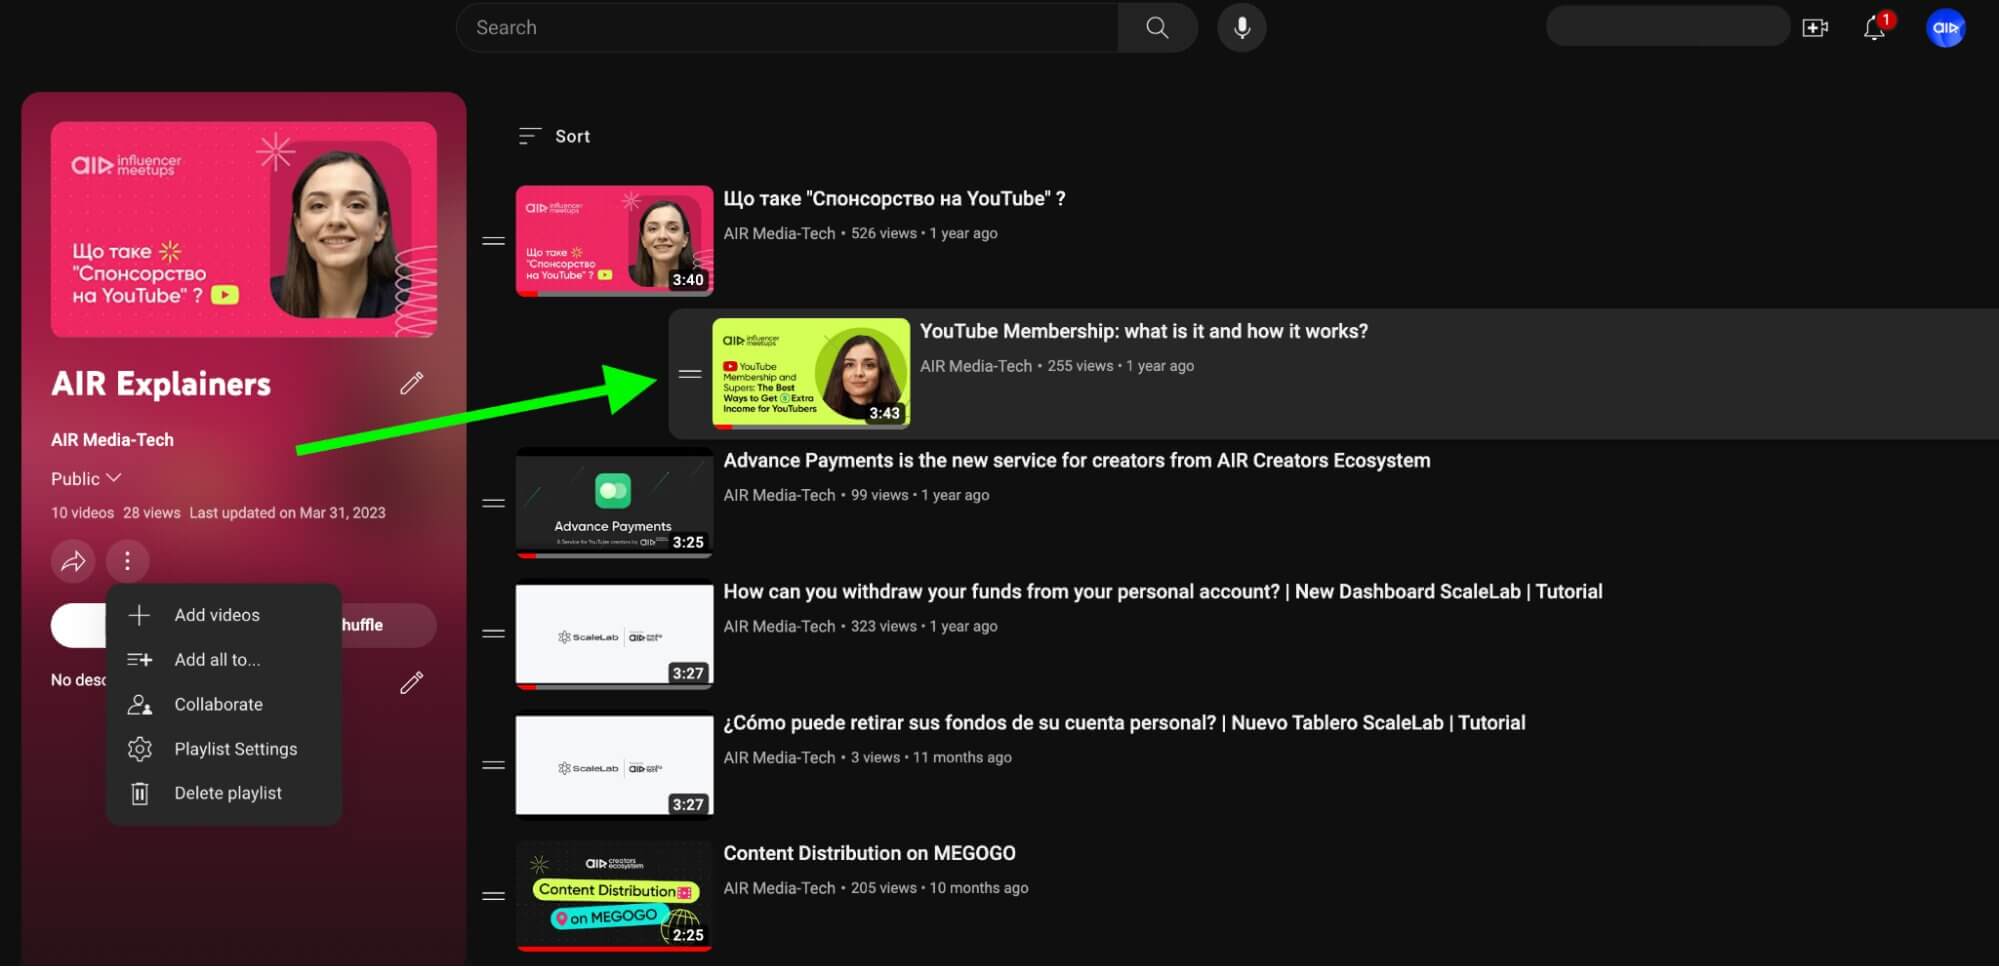Click '10 videos' playlist stat text
Viewport: 1999px width, 967px height.
click(82, 513)
